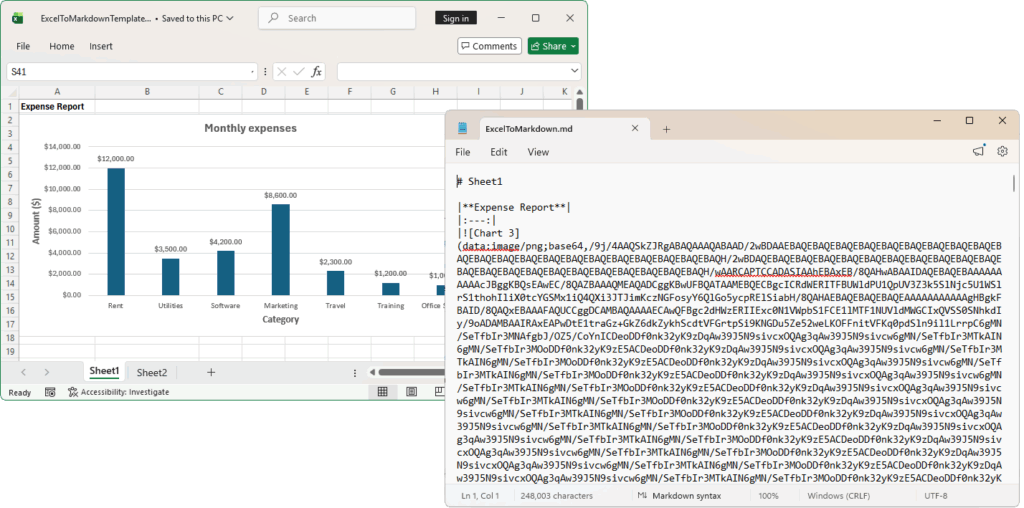Click the Notepad megaphone announcements icon
The height and width of the screenshot is (508, 1024).
point(978,151)
